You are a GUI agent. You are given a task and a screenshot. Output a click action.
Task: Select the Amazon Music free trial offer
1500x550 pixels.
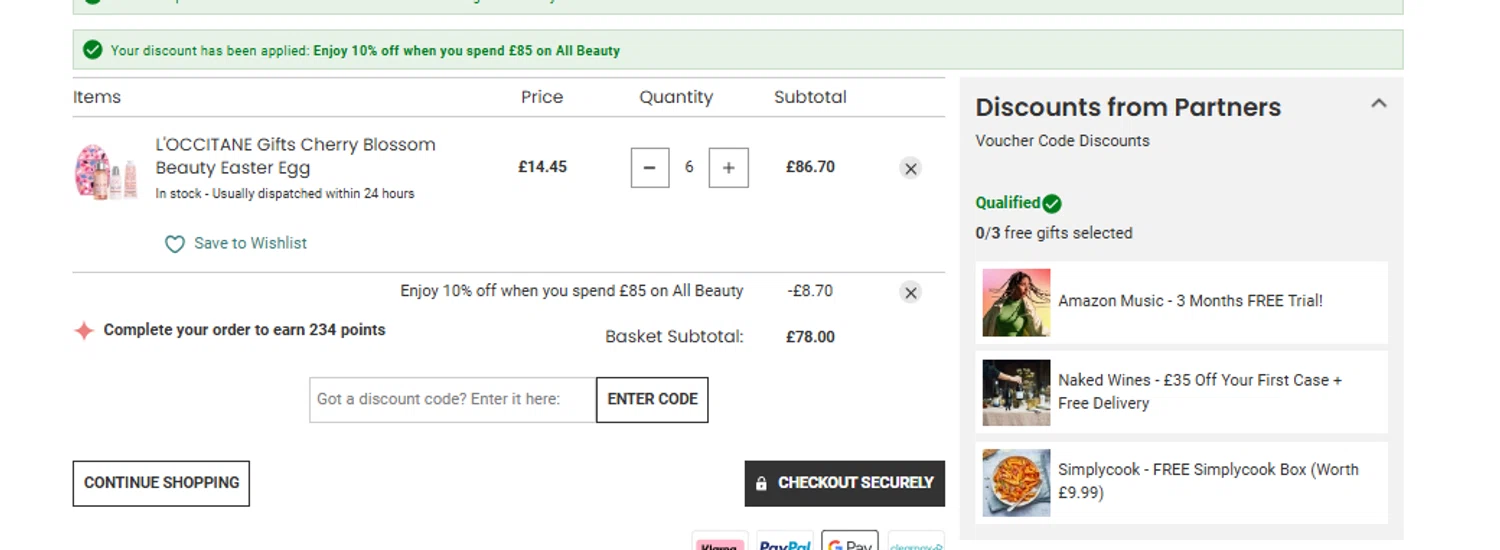pyautogui.click(x=1182, y=302)
